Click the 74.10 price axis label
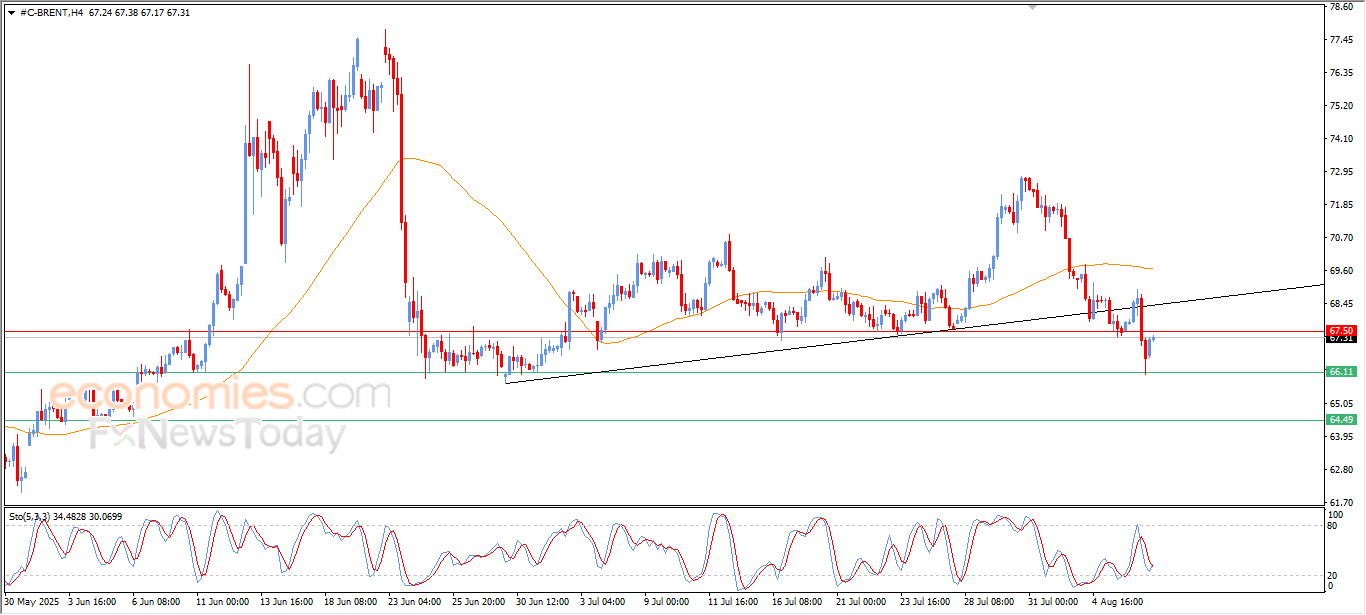This screenshot has width=1366, height=615. click(1340, 138)
